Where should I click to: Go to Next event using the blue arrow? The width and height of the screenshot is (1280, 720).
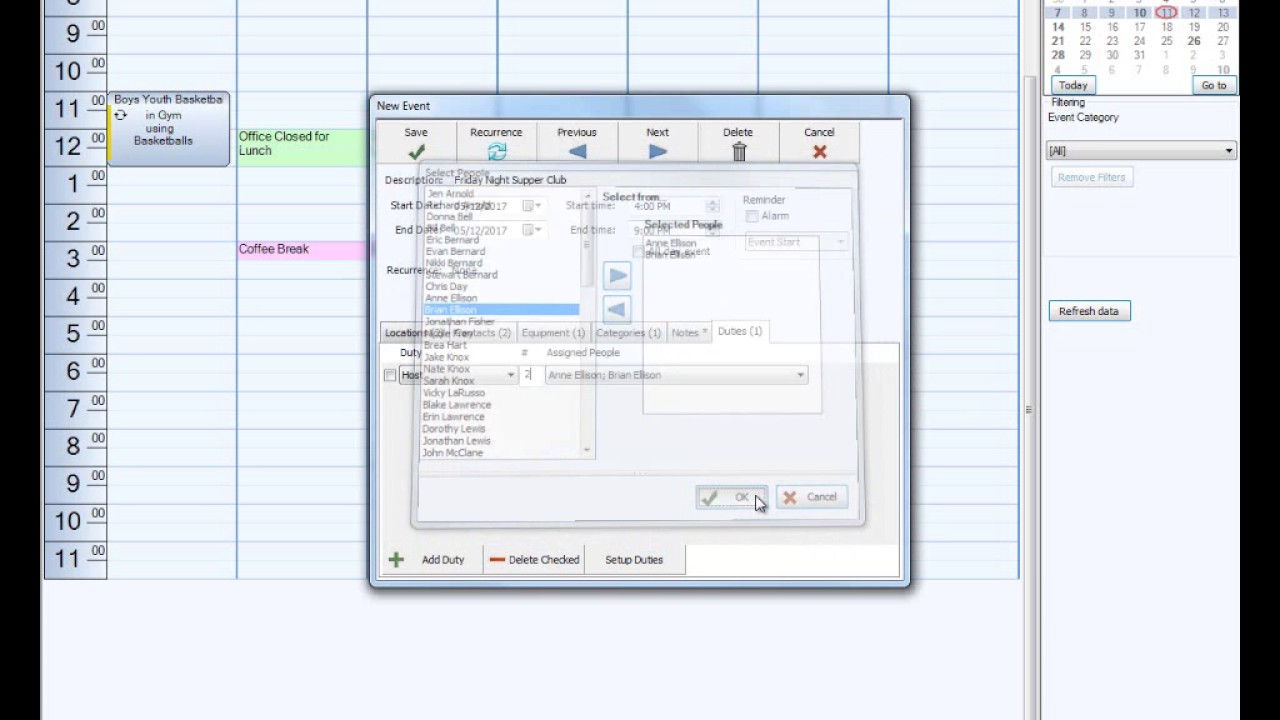click(x=656, y=151)
